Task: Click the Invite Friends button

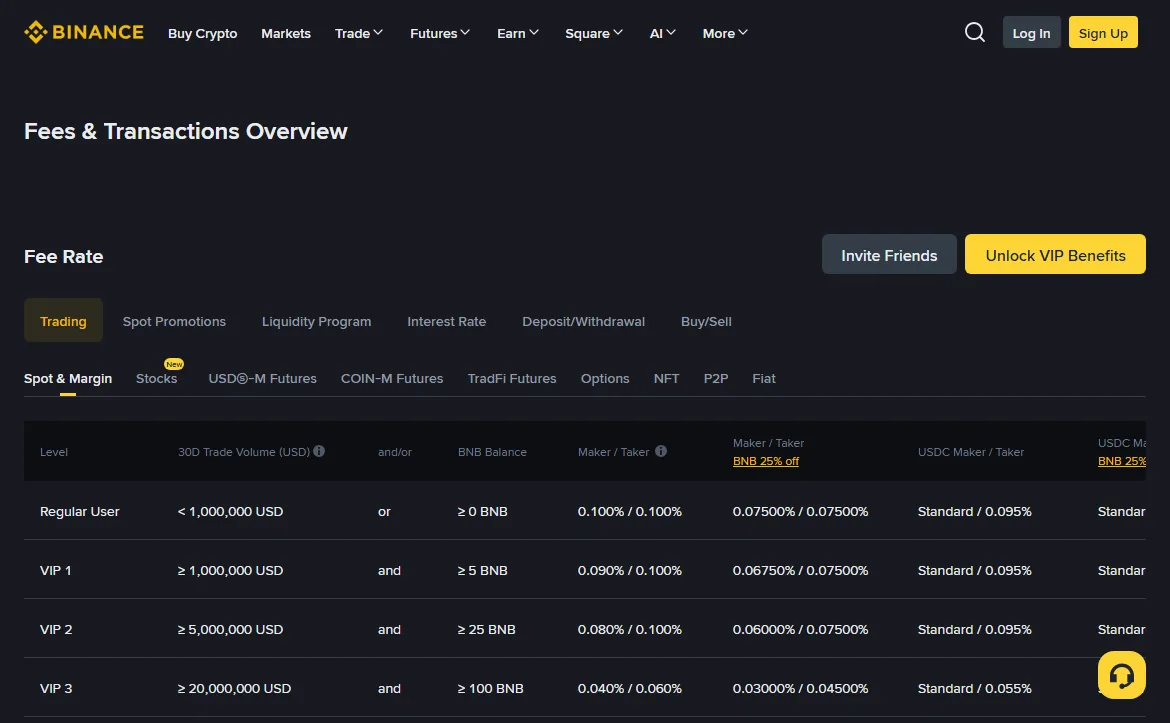Action: [x=889, y=254]
